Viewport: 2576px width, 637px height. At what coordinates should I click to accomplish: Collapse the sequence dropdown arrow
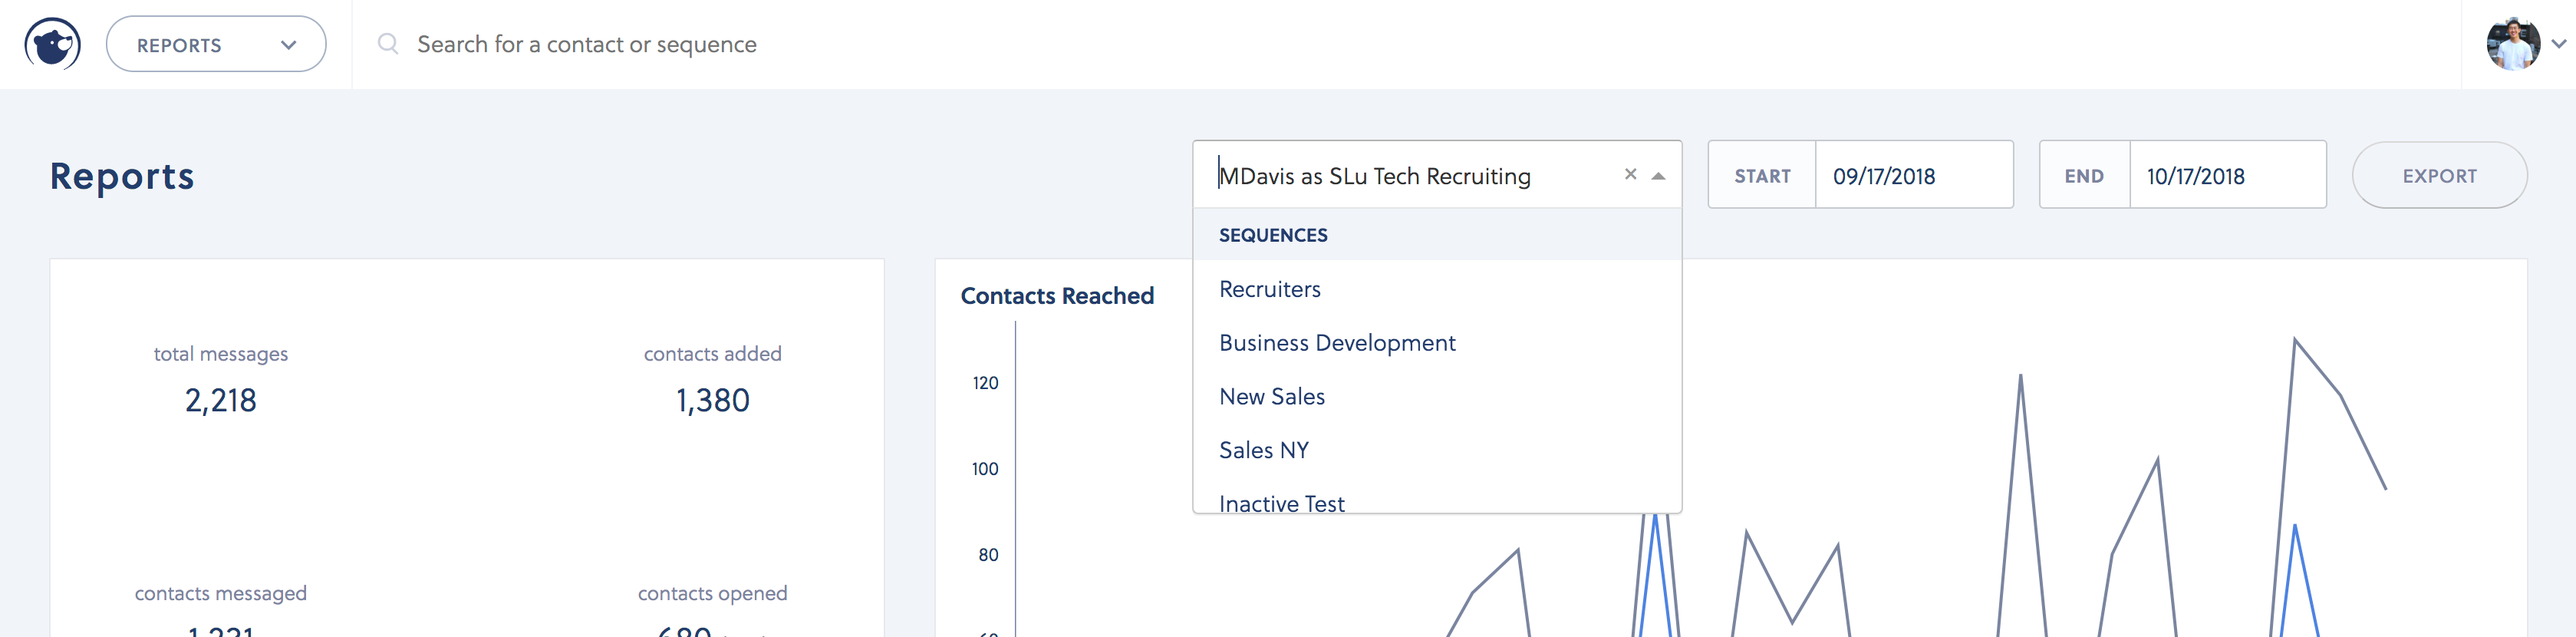coord(1659,176)
